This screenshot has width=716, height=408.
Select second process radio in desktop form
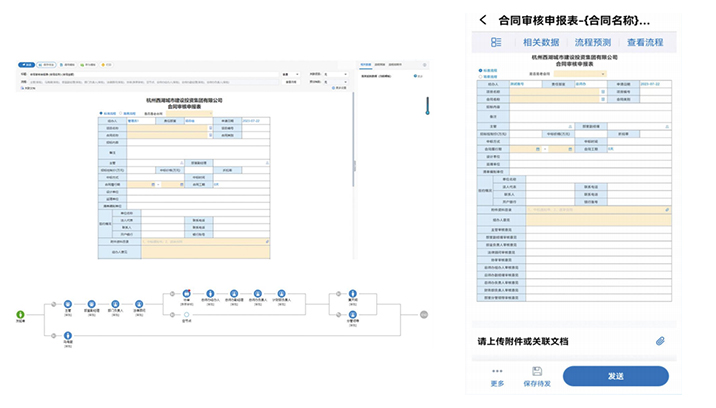click(x=121, y=113)
